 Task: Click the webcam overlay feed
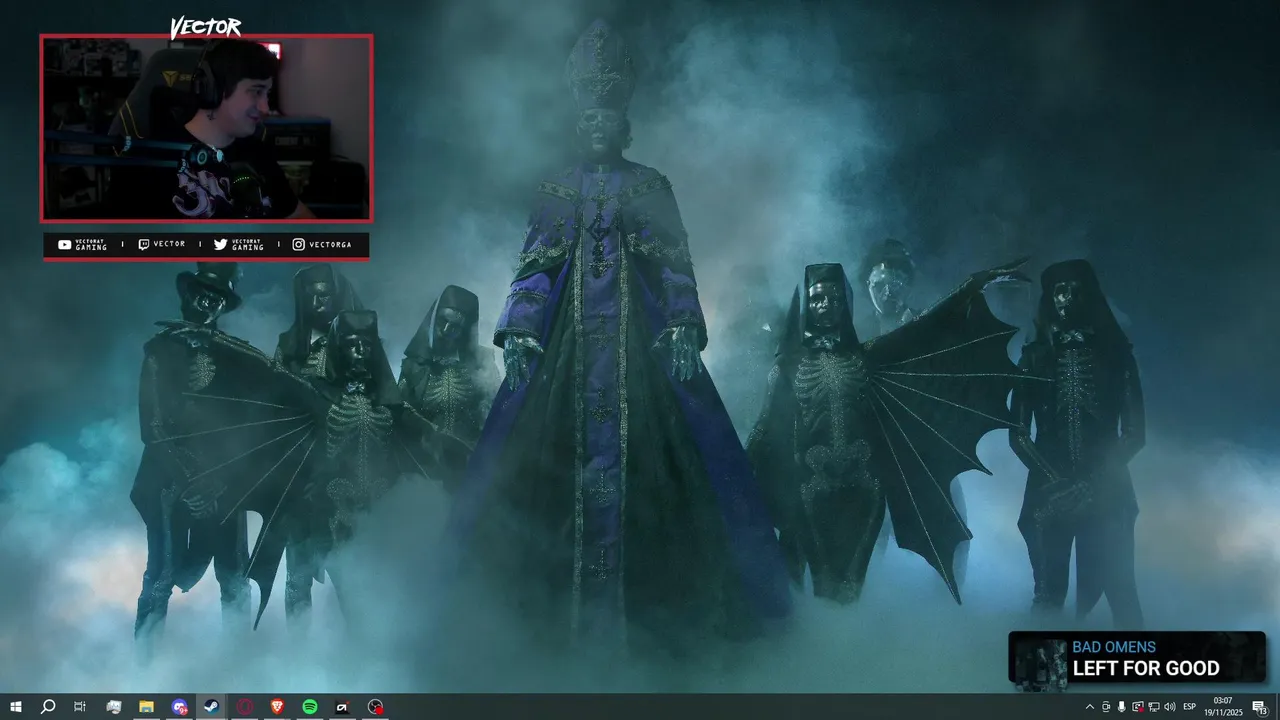[x=206, y=128]
